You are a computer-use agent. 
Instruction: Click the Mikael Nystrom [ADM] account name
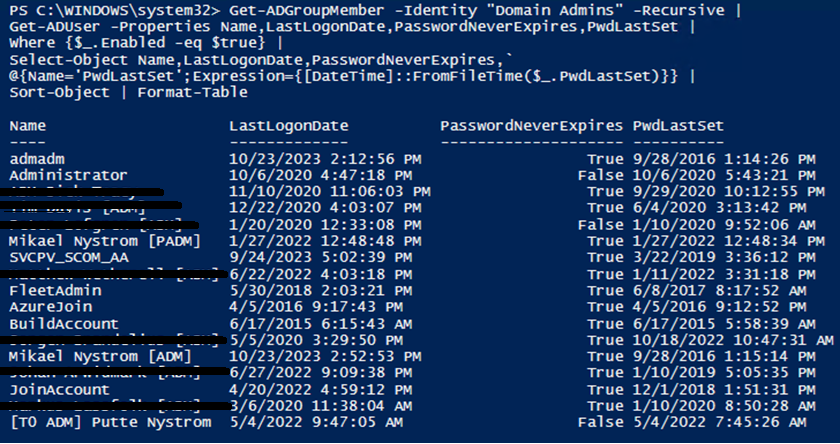tap(101, 356)
